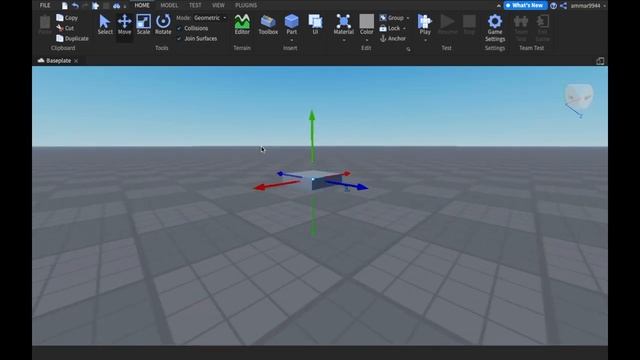Image resolution: width=640 pixels, height=360 pixels.
Task: Open the UI insert tool
Action: pyautogui.click(x=315, y=24)
